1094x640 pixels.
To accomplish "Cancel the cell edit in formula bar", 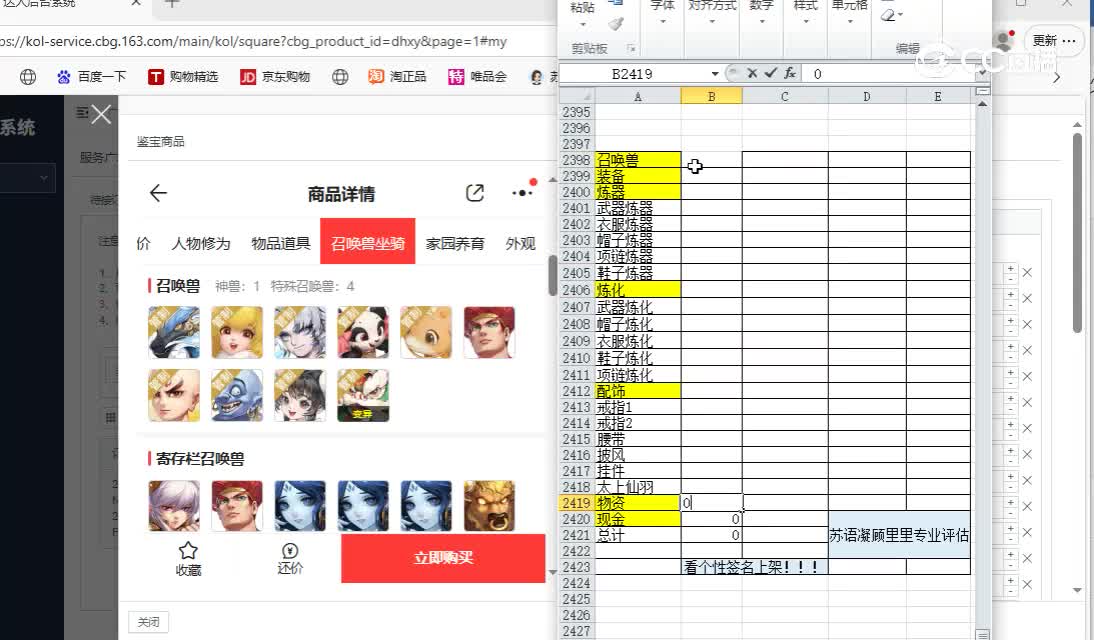I will (752, 73).
